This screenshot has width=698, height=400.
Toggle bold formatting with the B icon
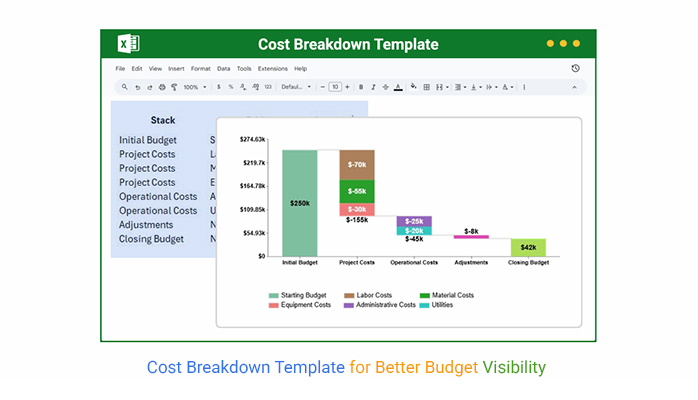[x=359, y=87]
